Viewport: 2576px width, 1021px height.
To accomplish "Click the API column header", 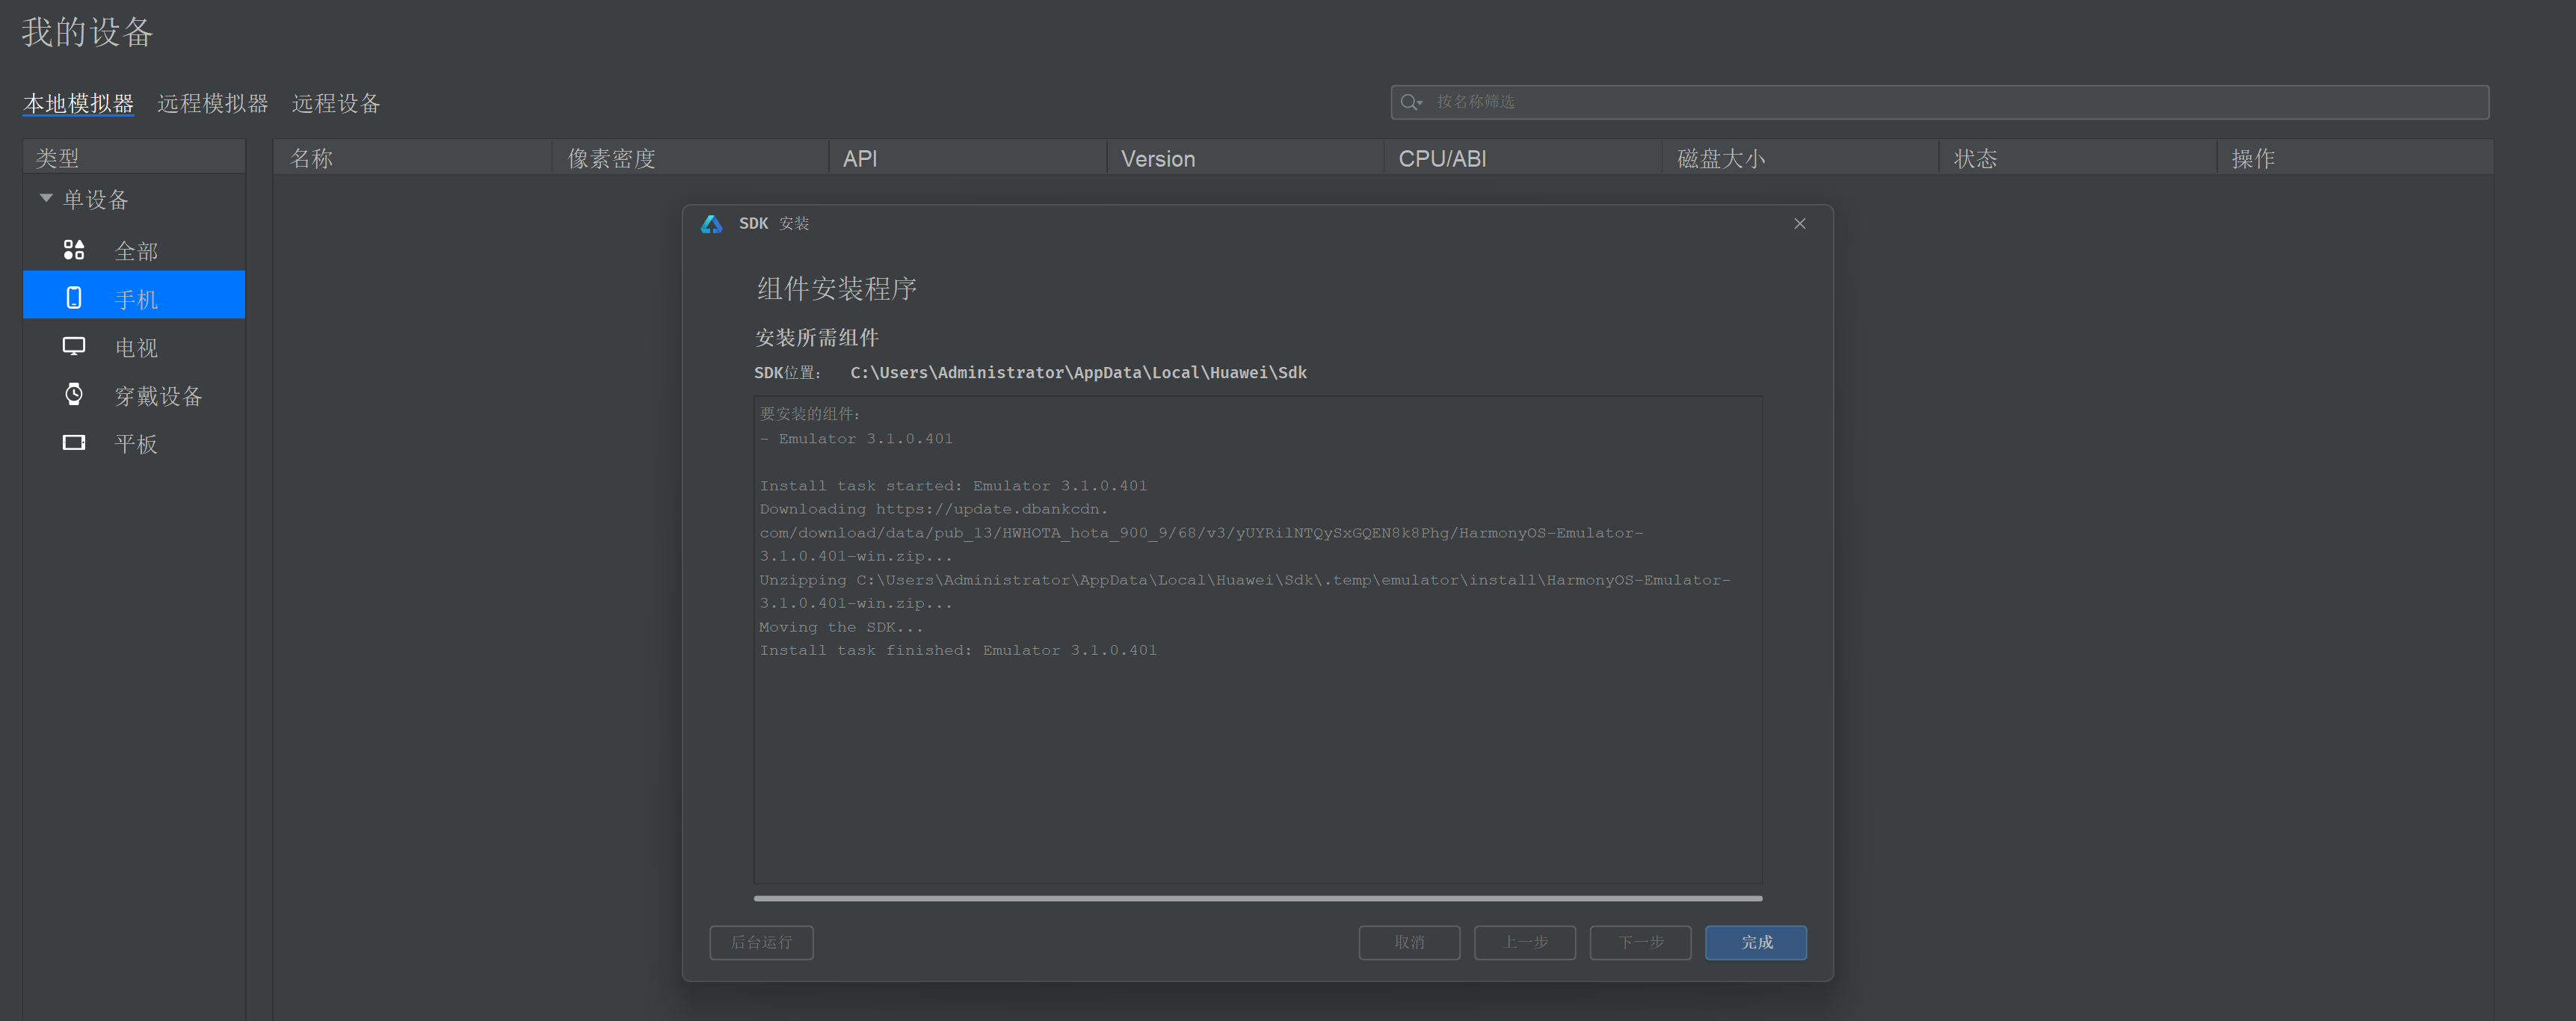I will 968,158.
